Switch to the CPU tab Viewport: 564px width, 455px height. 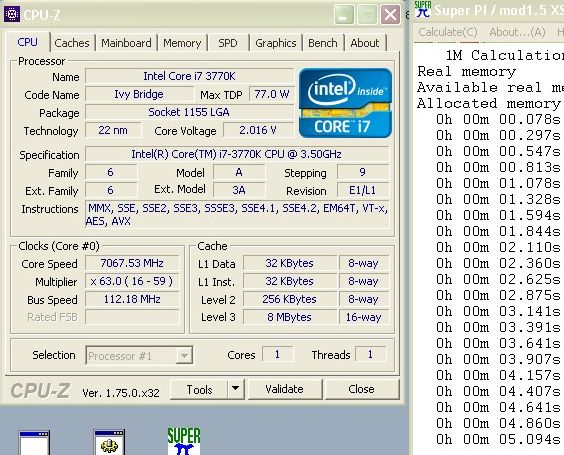[x=27, y=42]
